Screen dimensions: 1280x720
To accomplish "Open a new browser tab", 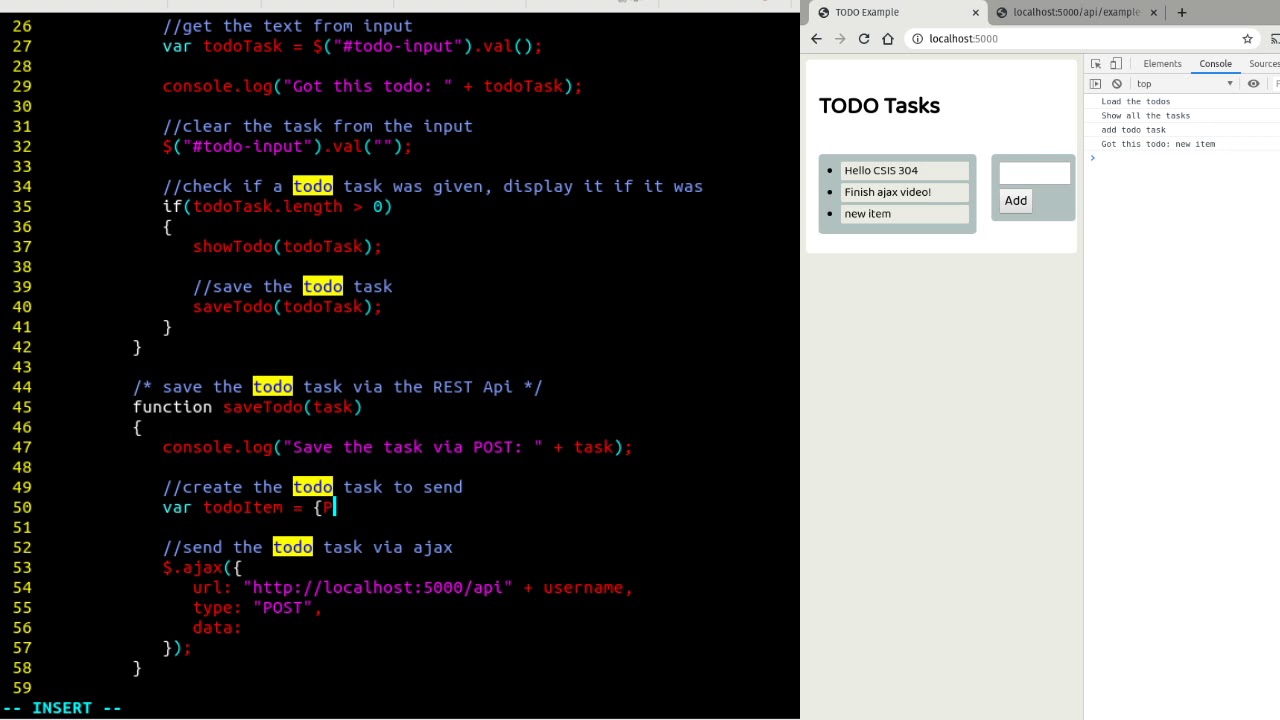I will point(1182,12).
